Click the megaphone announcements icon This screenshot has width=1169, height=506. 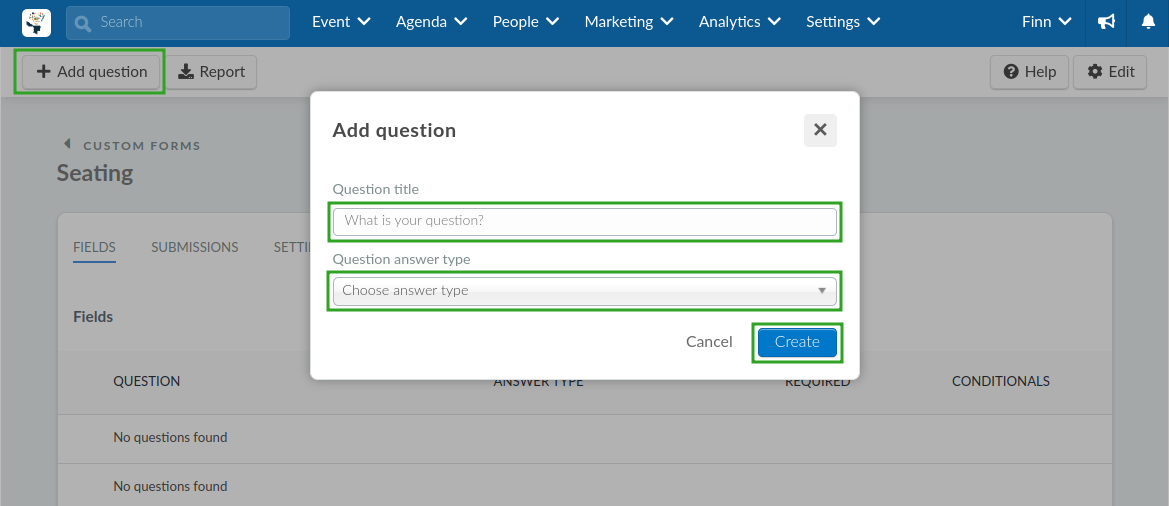pyautogui.click(x=1106, y=22)
